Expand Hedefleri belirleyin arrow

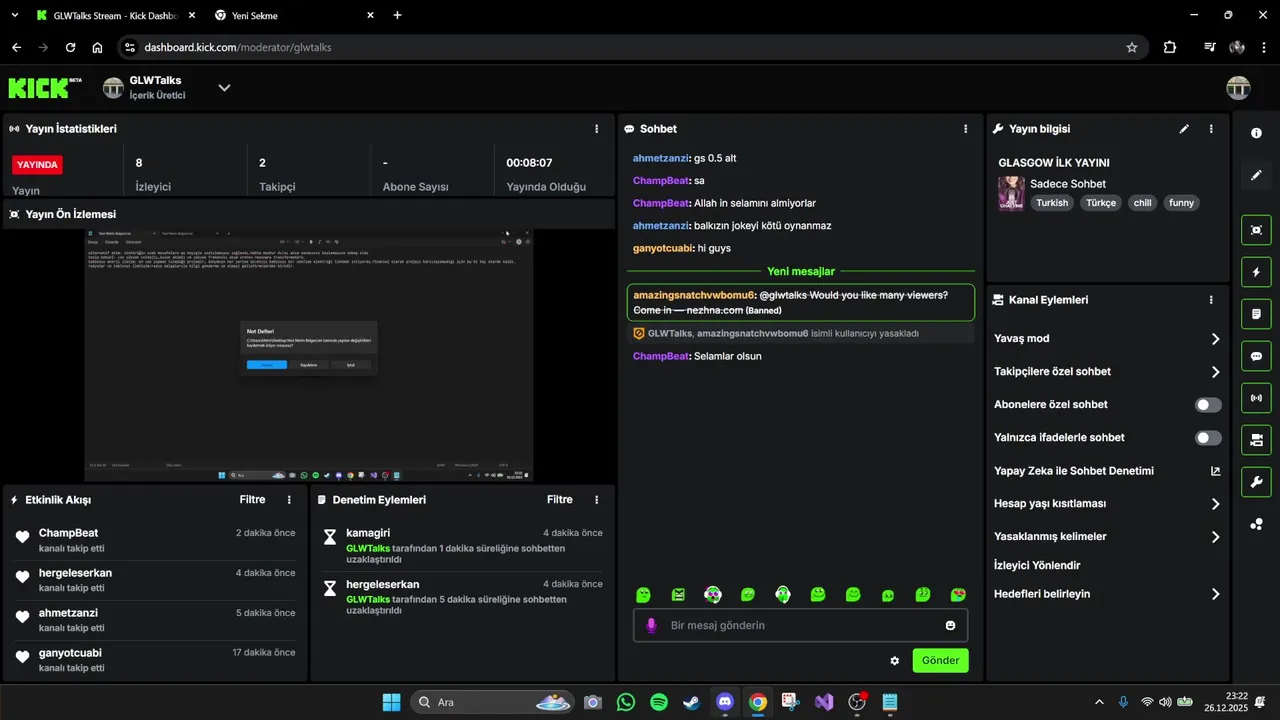click(x=1215, y=594)
